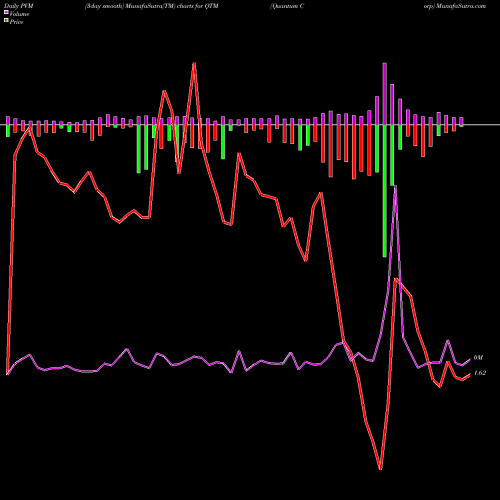Click the '0M' volume value label

(x=478, y=358)
